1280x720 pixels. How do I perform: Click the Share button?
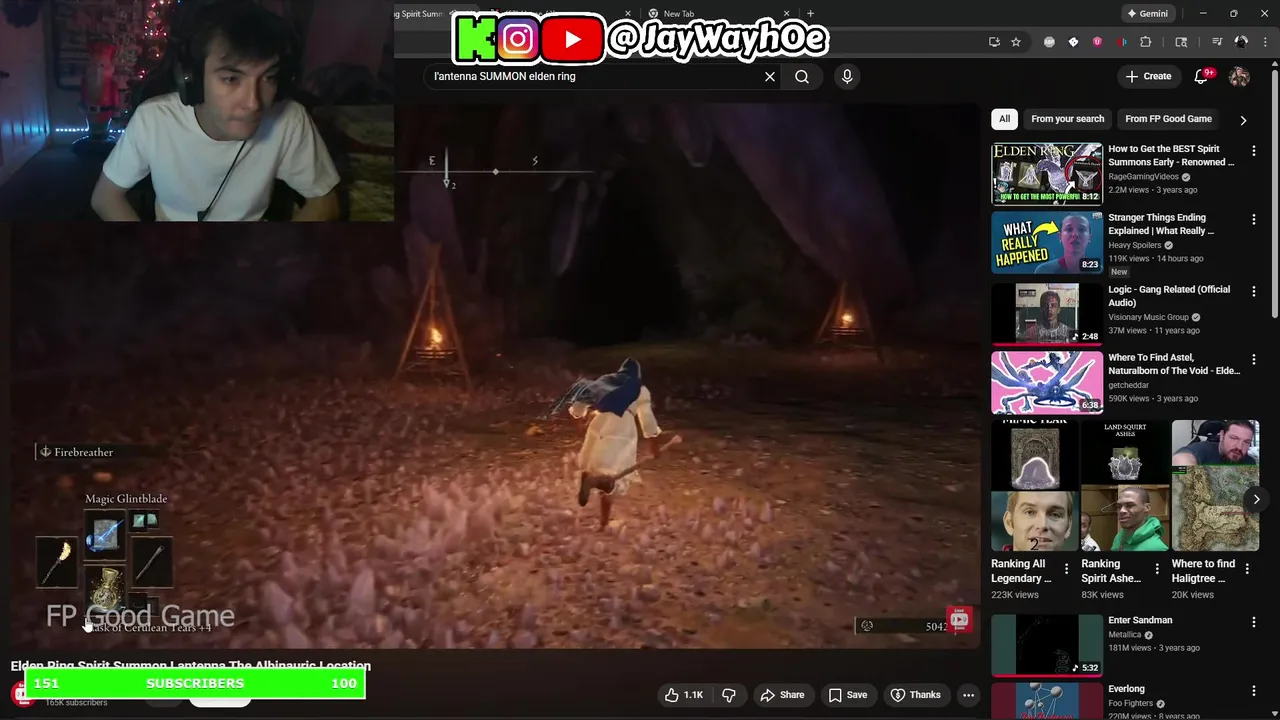pyautogui.click(x=782, y=695)
